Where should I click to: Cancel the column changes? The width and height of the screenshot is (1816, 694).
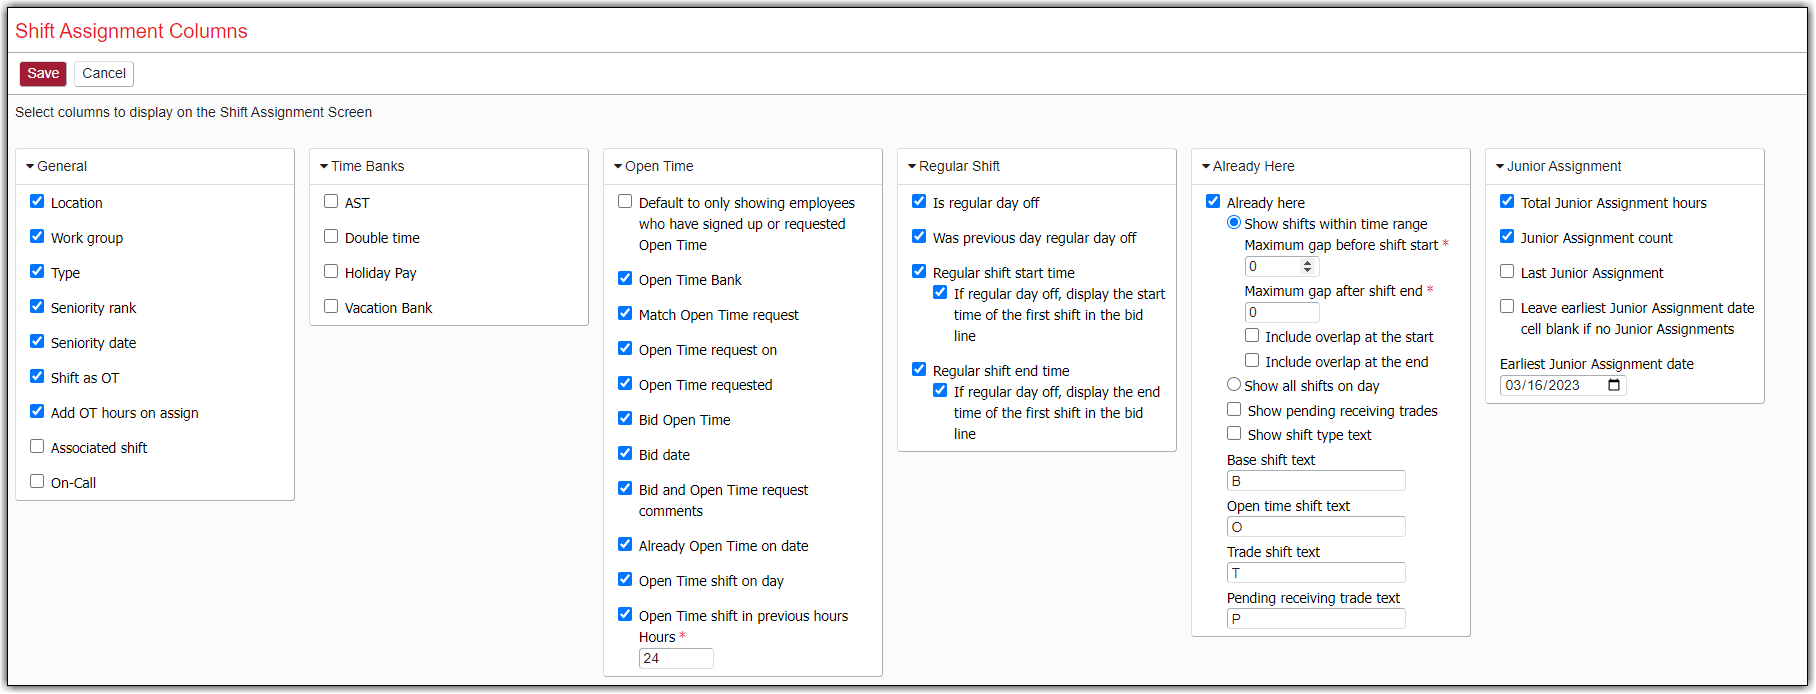(104, 73)
